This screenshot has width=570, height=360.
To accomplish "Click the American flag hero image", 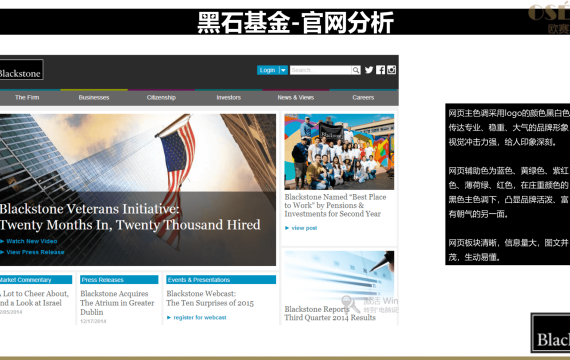I will coord(138,189).
